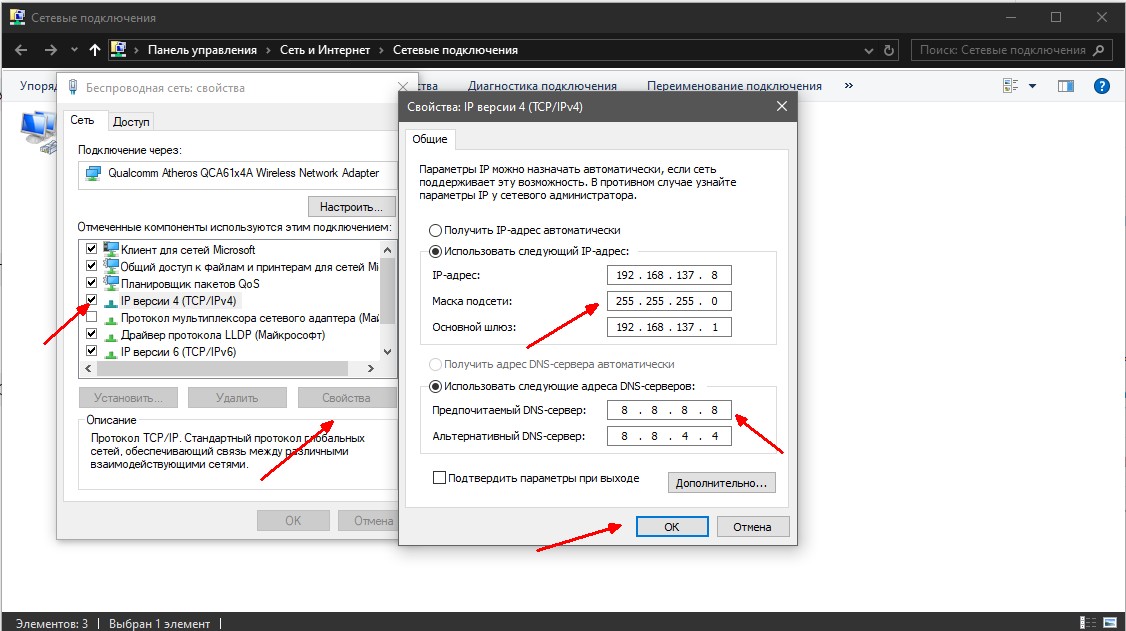Image resolution: width=1126 pixels, height=631 pixels.
Task: Select the network adapter icon in file list
Action: point(38,133)
